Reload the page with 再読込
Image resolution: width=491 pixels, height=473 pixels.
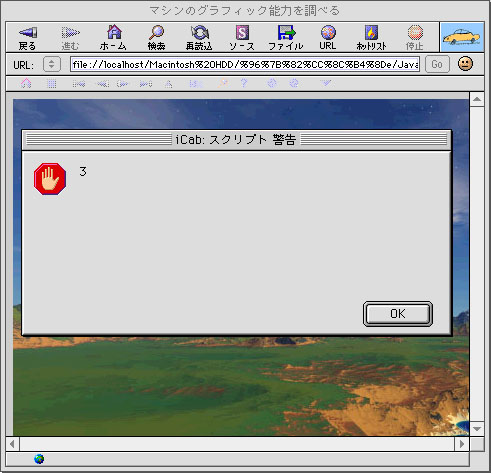(199, 32)
